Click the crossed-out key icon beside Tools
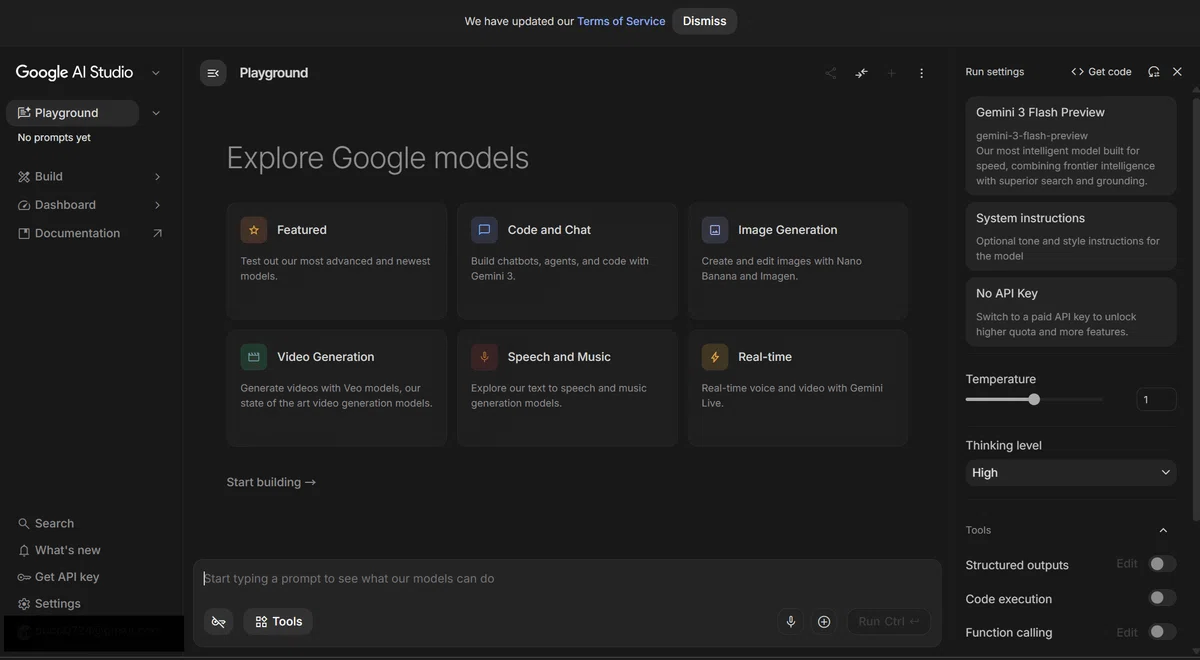This screenshot has width=1200, height=660. [219, 621]
